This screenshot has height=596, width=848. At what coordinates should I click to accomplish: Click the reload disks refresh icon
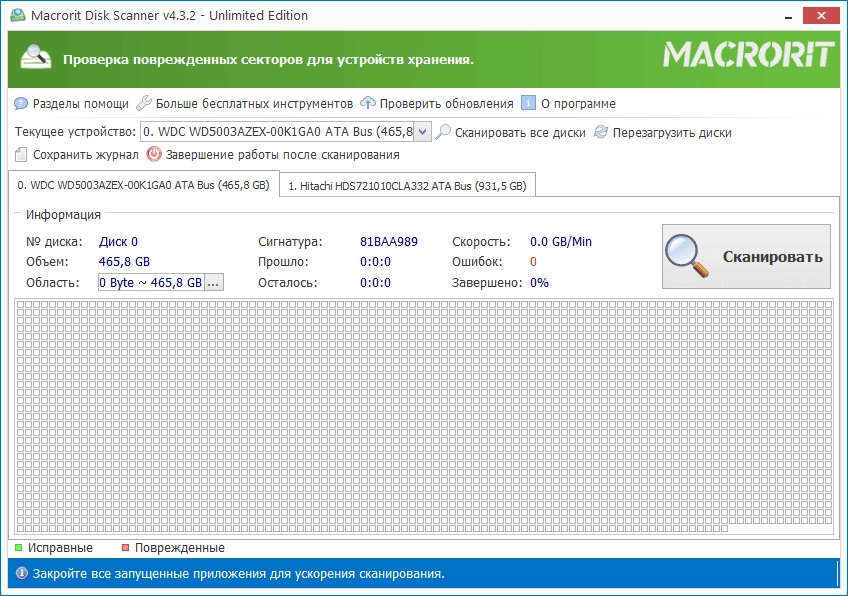click(601, 132)
